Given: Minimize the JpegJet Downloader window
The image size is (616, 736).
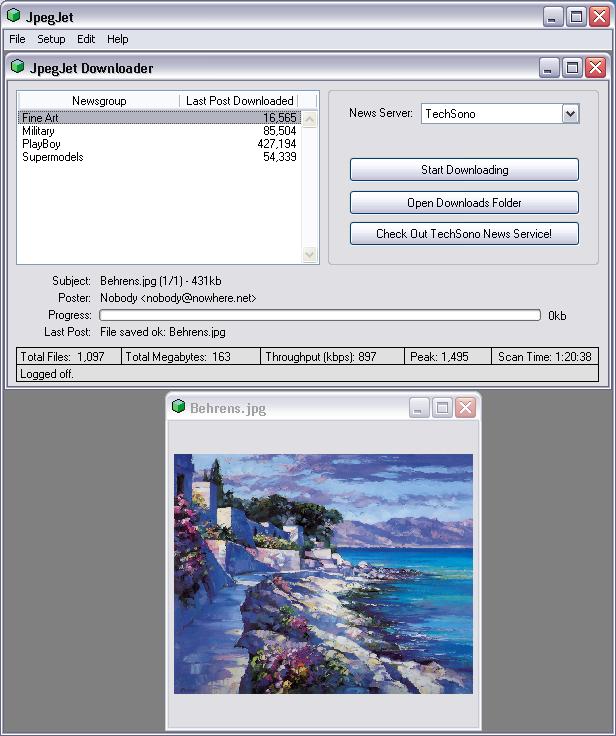Looking at the screenshot, I should point(549,68).
